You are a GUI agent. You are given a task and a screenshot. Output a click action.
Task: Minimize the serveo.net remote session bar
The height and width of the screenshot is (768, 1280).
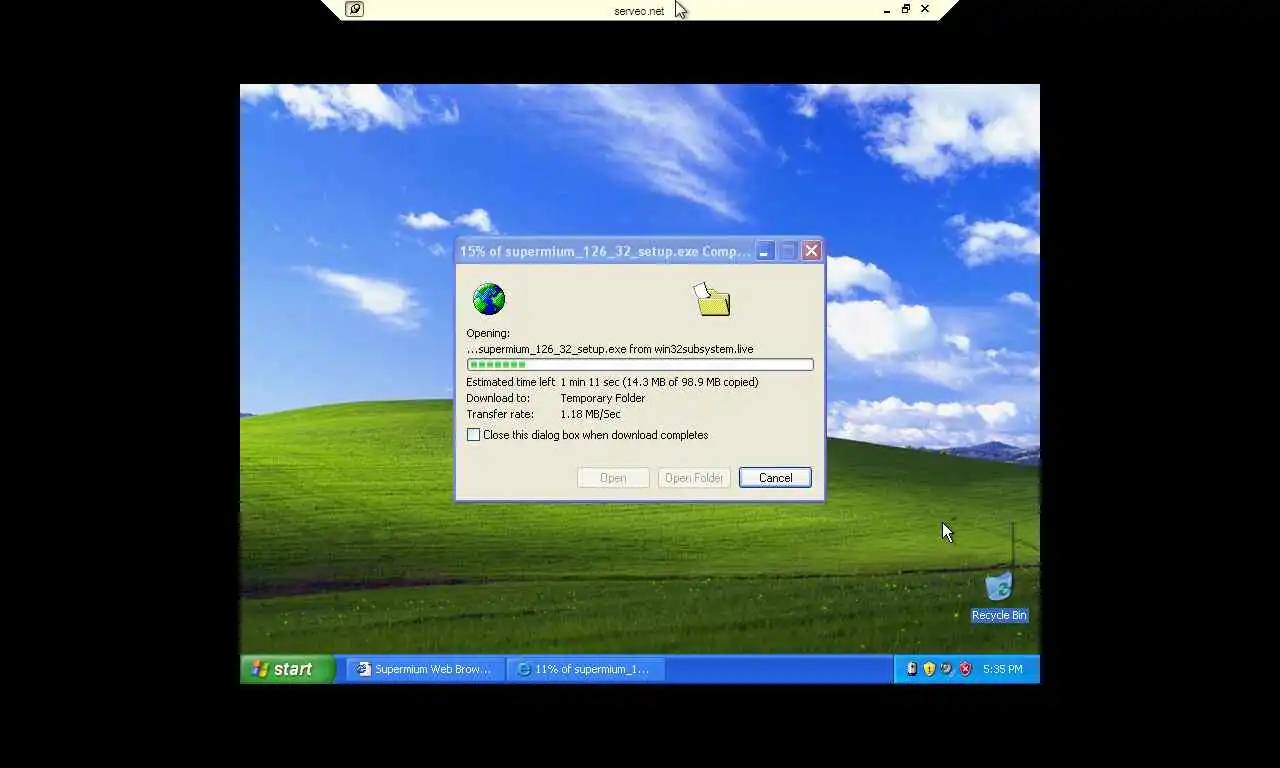point(887,10)
